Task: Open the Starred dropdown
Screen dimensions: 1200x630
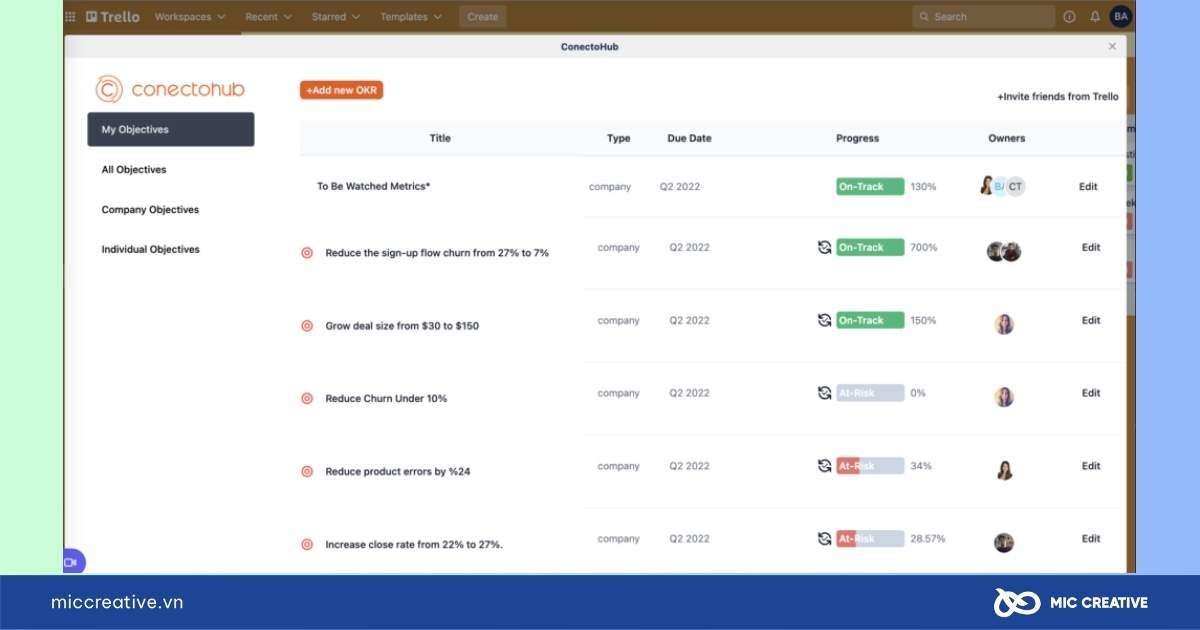Action: [335, 17]
